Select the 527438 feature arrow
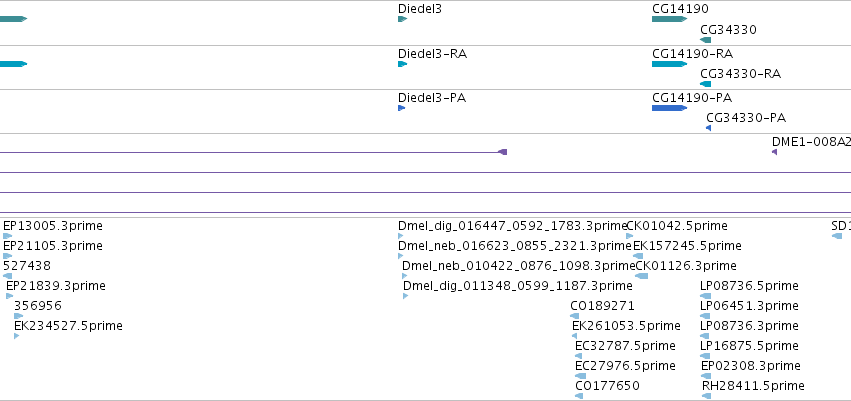Screen dimensions: 851x401 pyautogui.click(x=7, y=276)
